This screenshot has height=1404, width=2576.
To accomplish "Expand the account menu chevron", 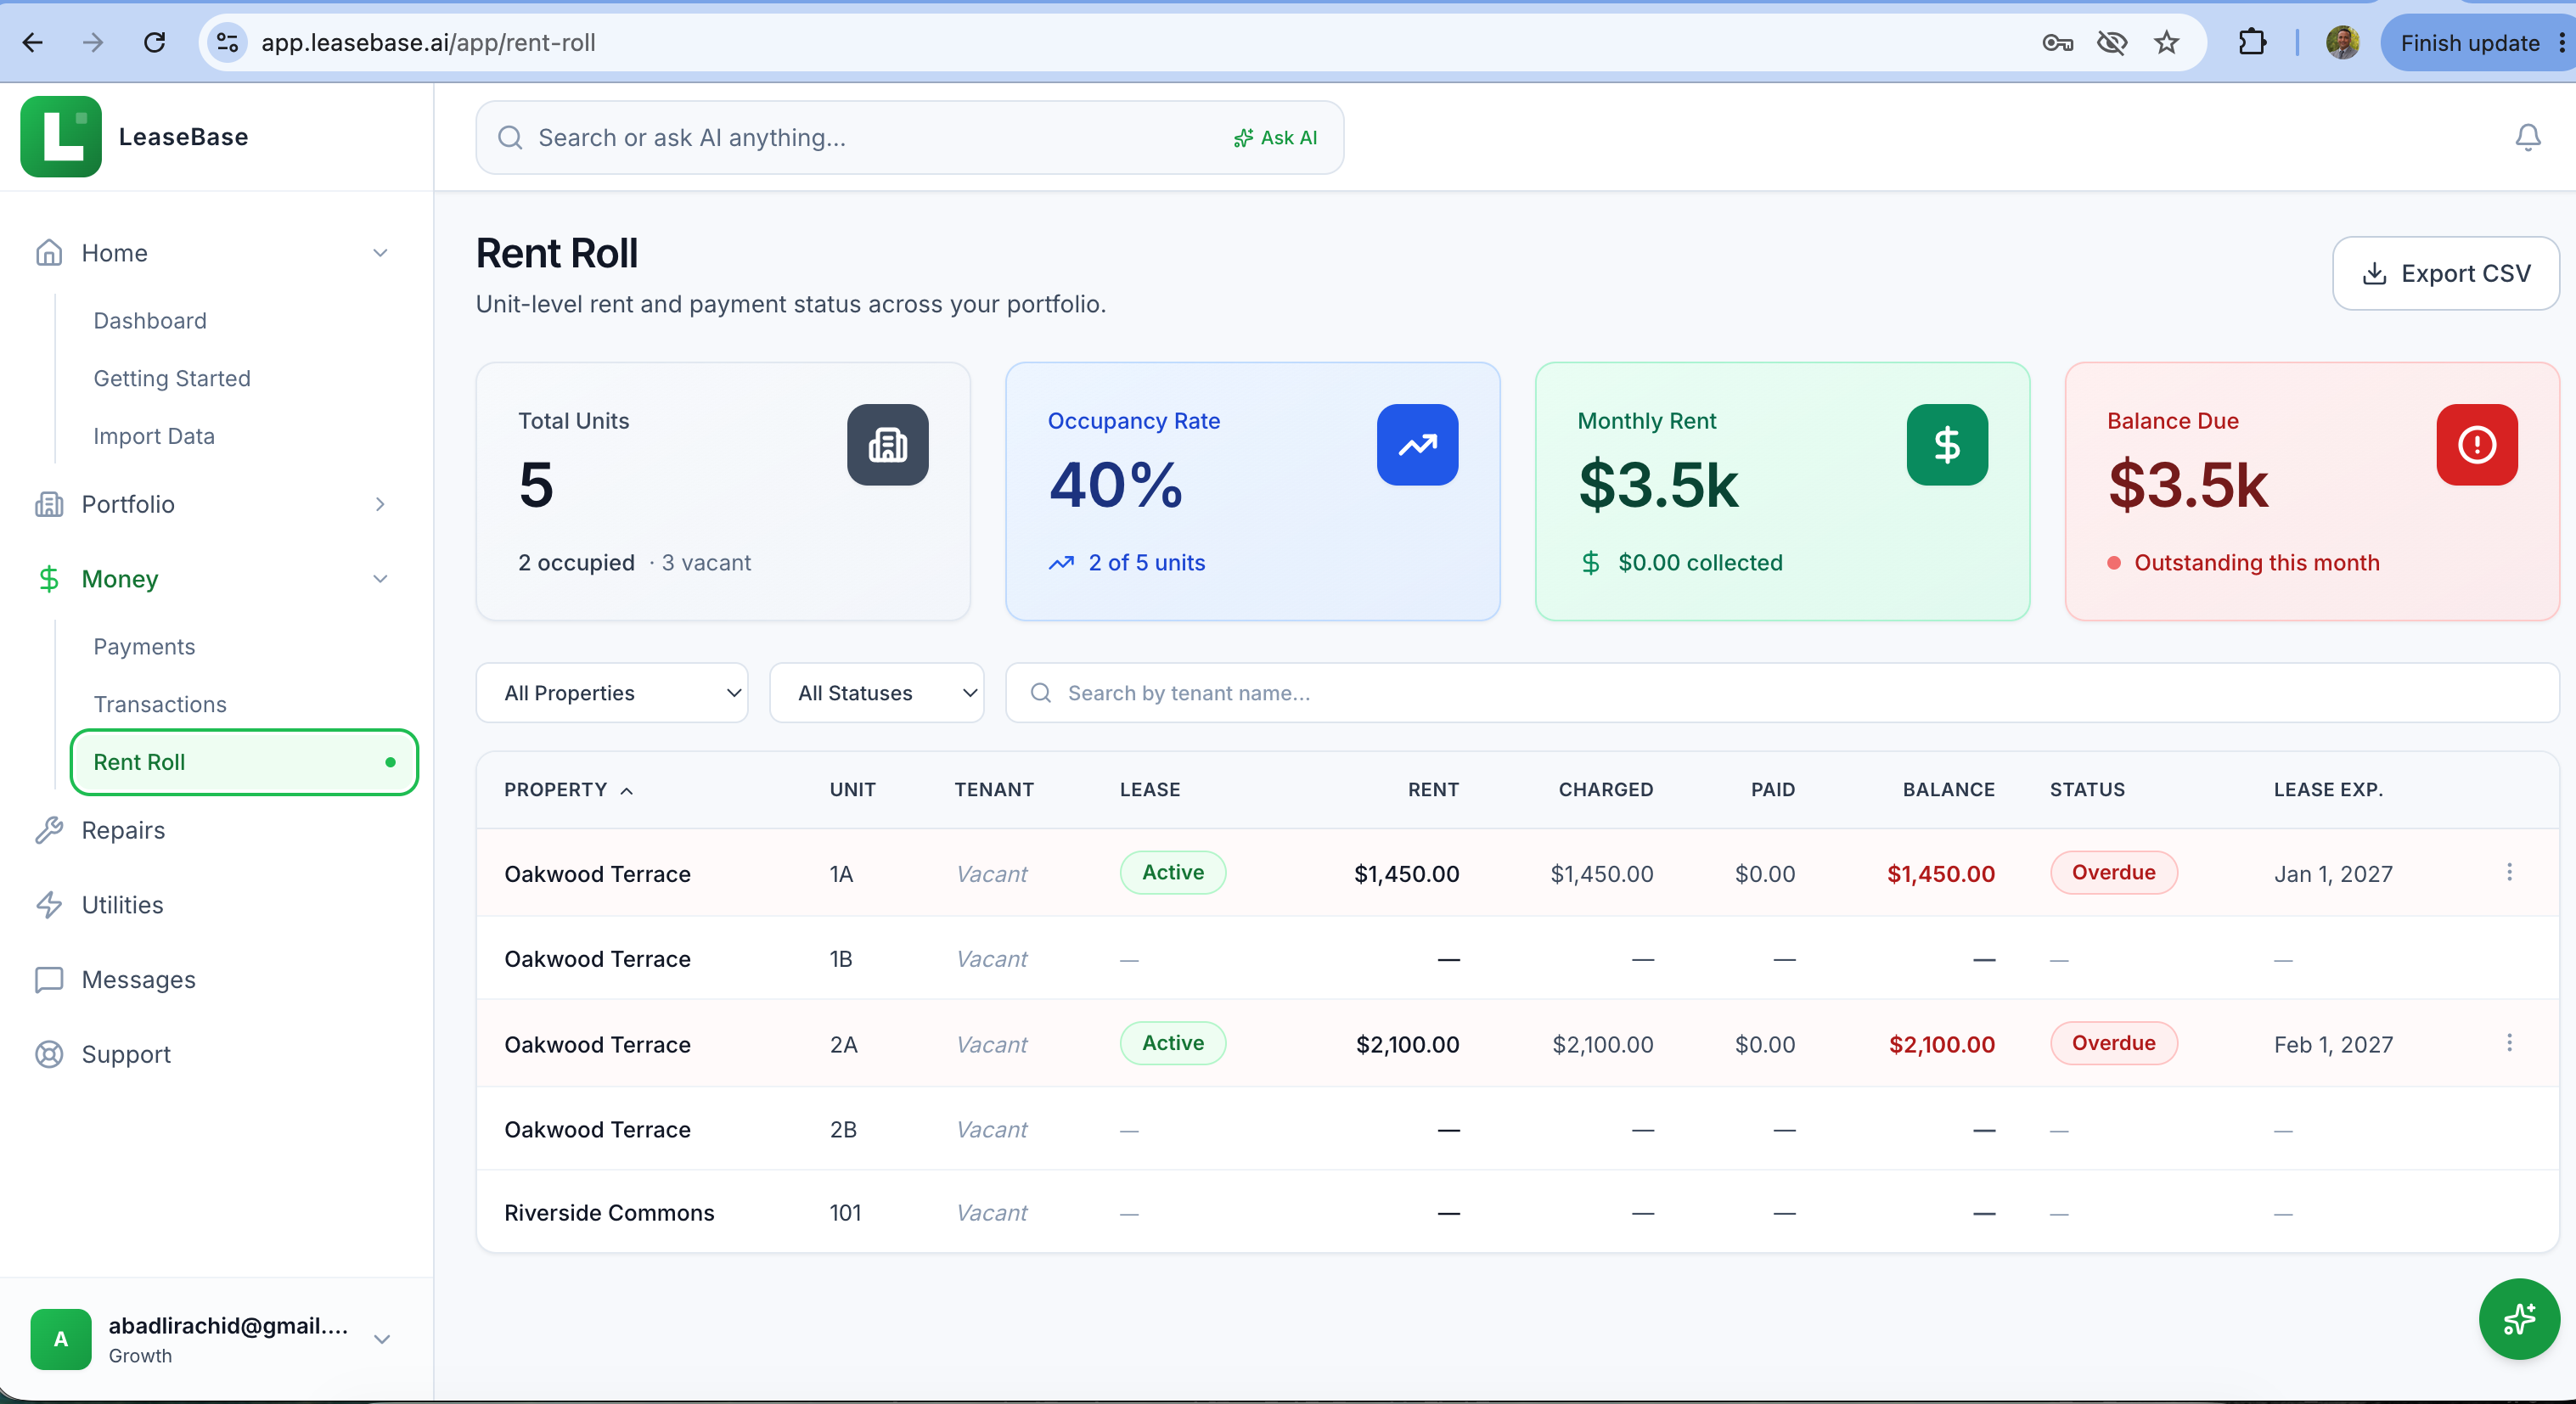I will (382, 1339).
